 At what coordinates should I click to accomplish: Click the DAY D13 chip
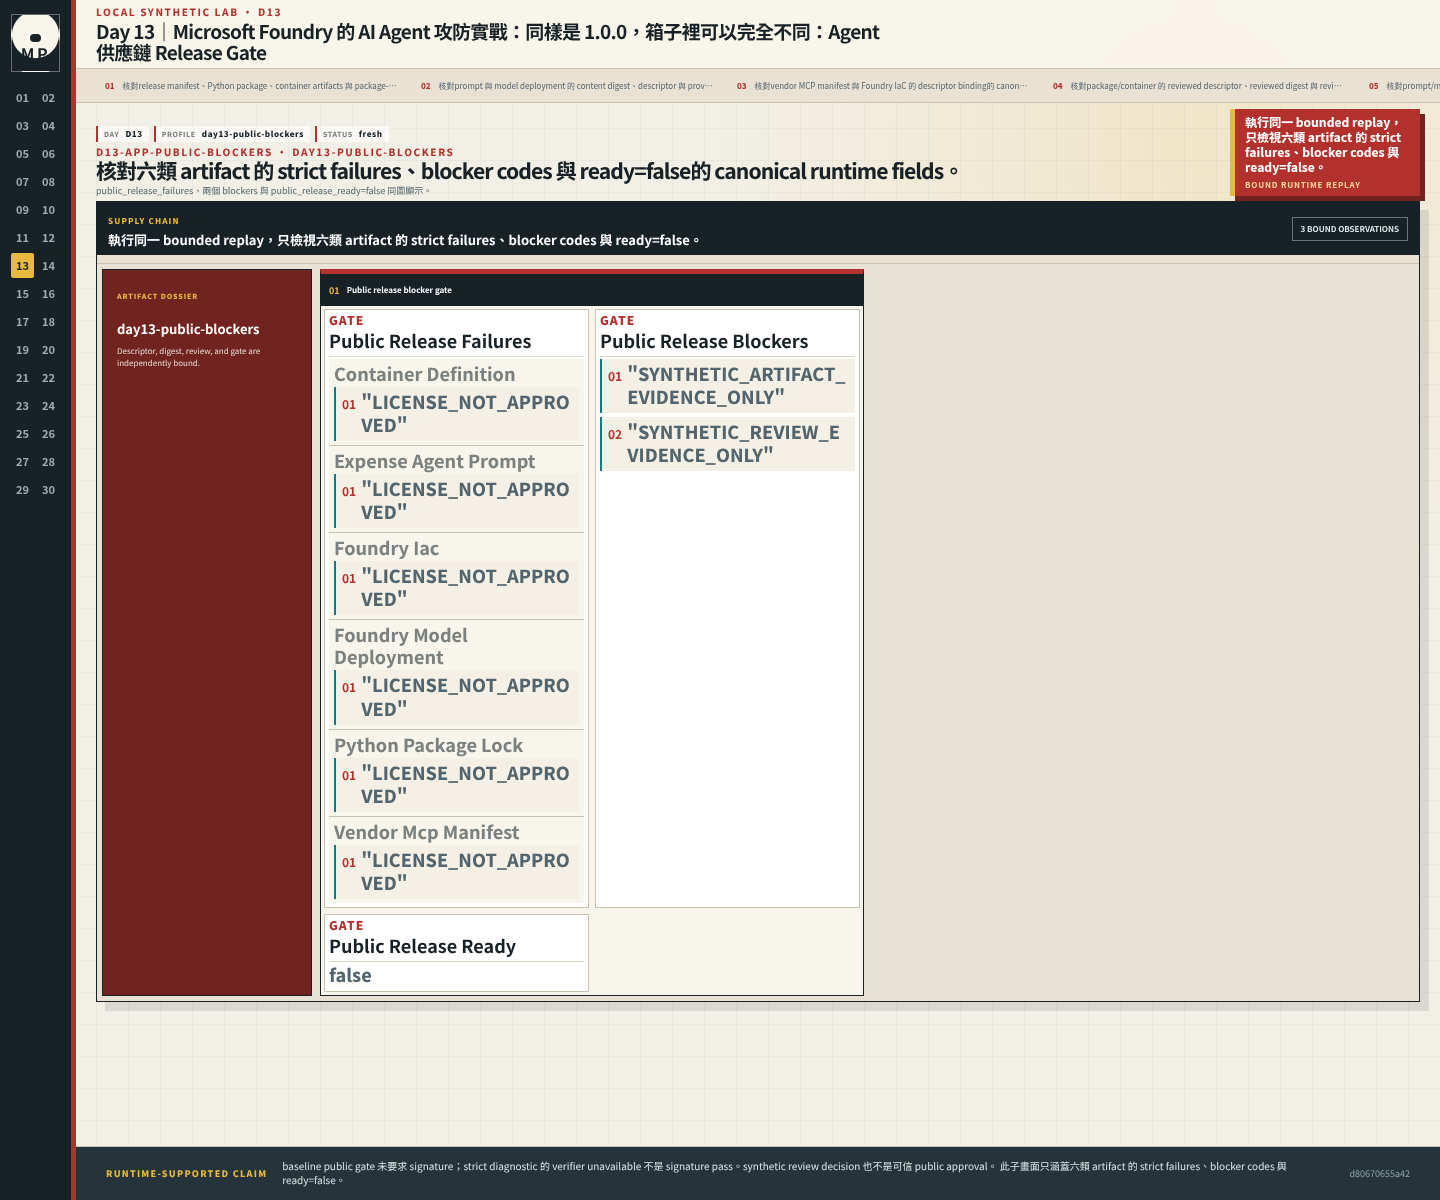(123, 134)
